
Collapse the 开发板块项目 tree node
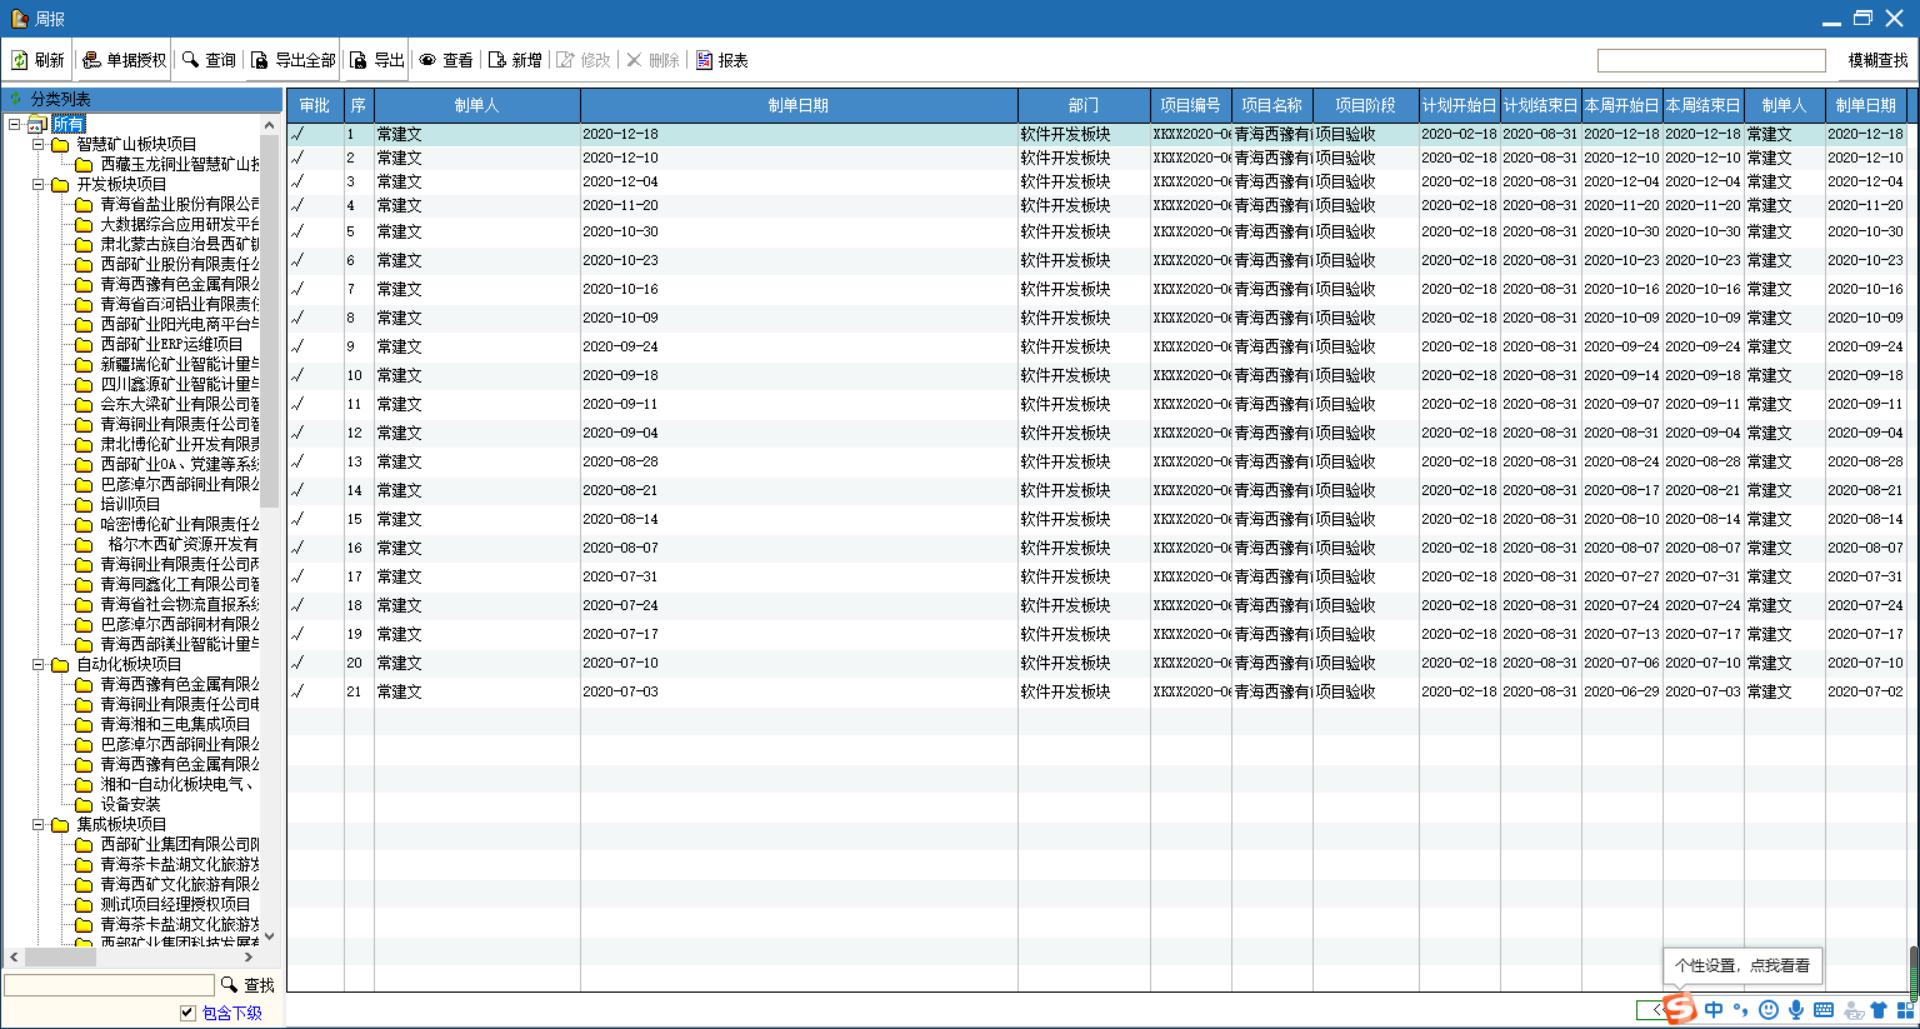(38, 184)
